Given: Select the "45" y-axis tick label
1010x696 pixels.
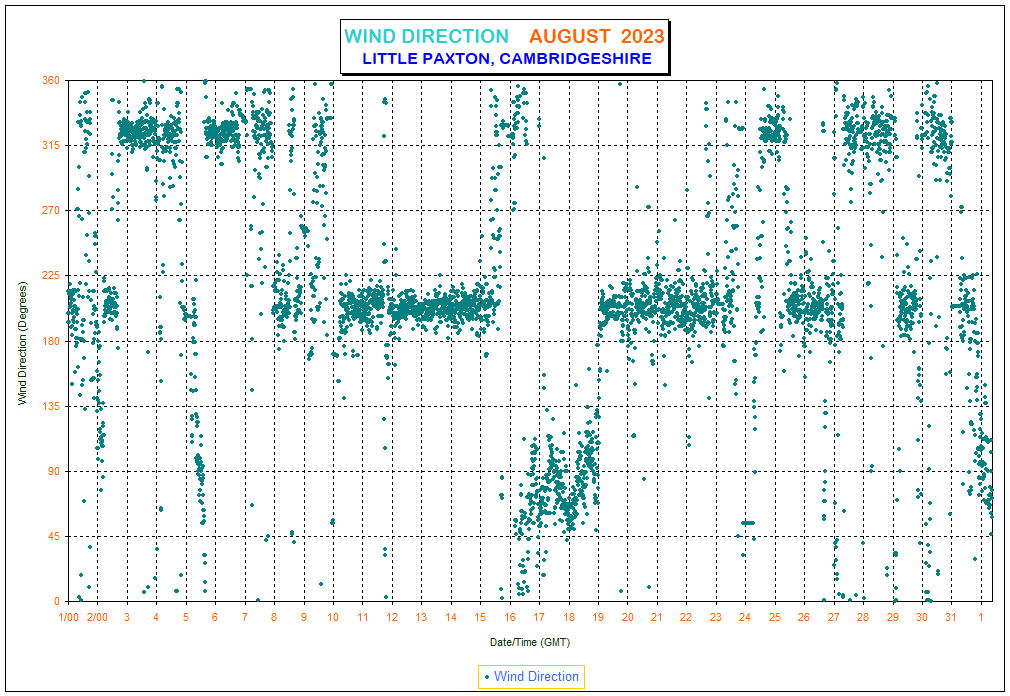Looking at the screenshot, I should point(54,536).
